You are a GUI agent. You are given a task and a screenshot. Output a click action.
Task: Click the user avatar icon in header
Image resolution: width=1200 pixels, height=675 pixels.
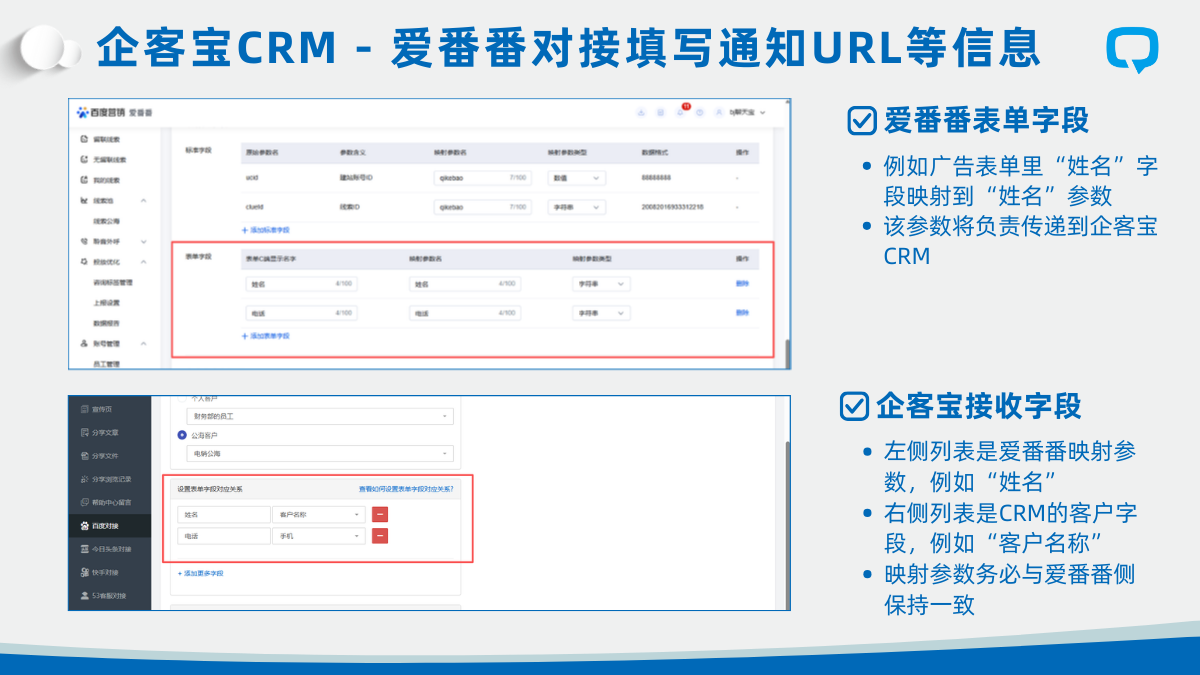pyautogui.click(x=719, y=112)
